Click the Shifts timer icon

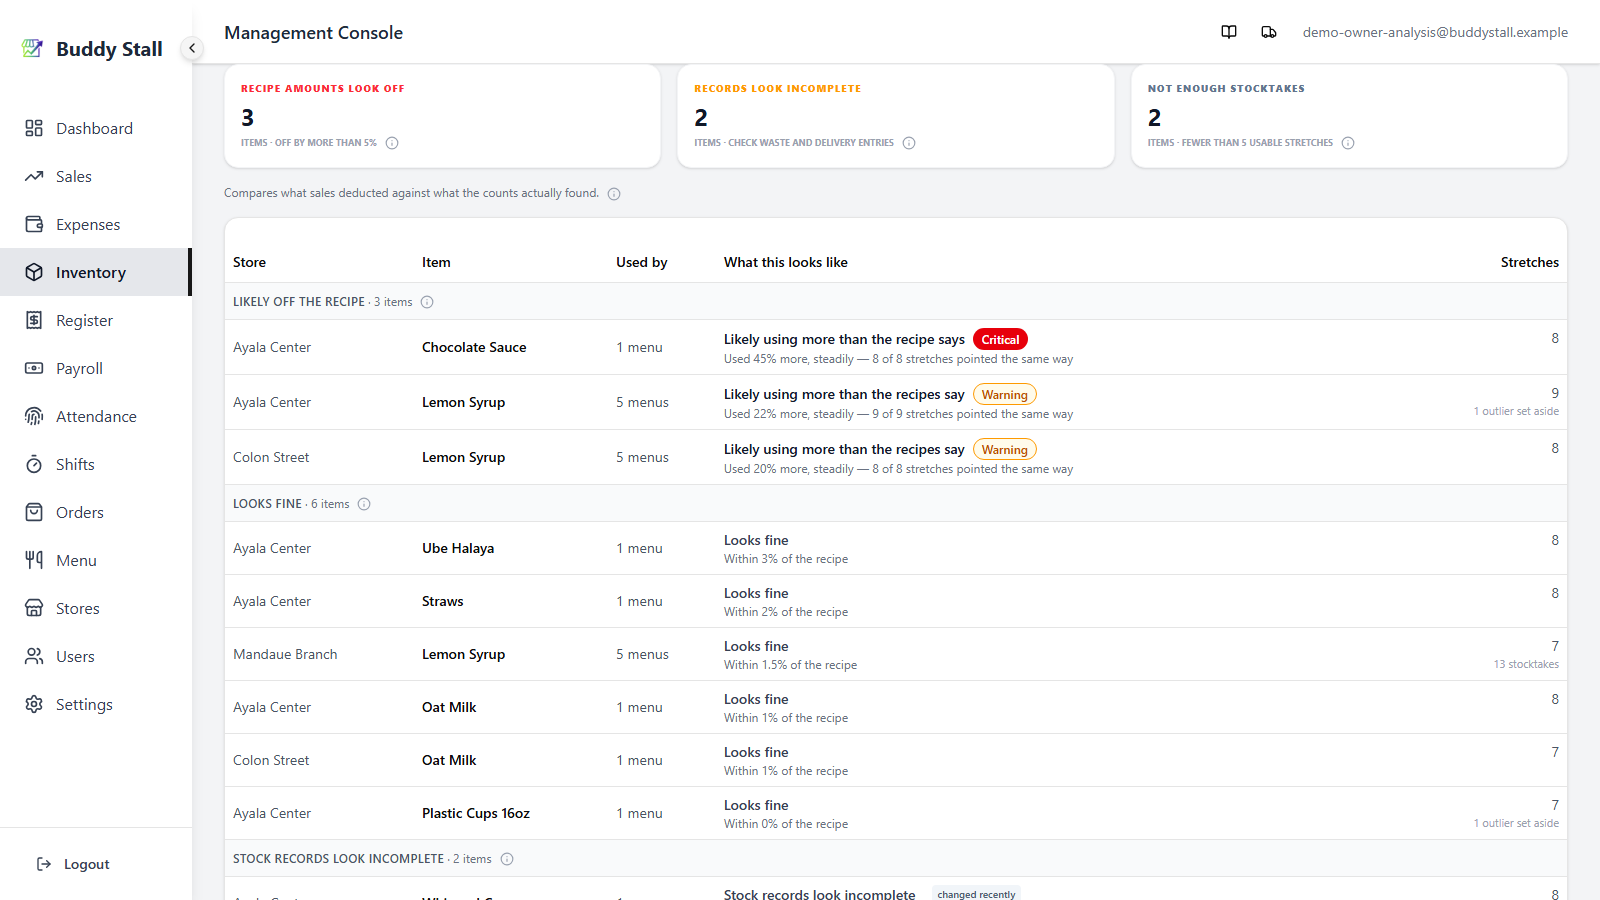pos(34,464)
